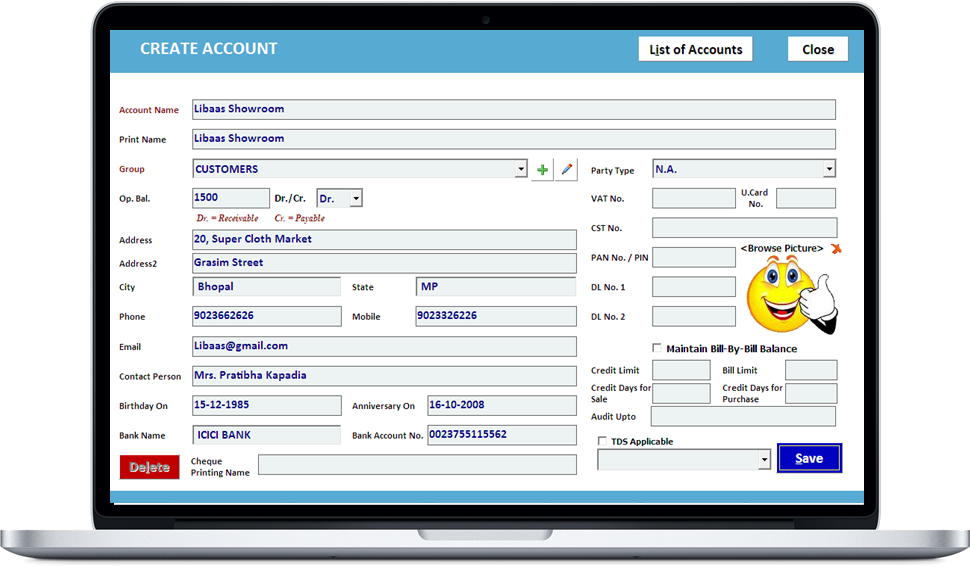The image size is (970, 567).
Task: Expand the Group CUSTOMERS dropdown
Action: (x=521, y=170)
